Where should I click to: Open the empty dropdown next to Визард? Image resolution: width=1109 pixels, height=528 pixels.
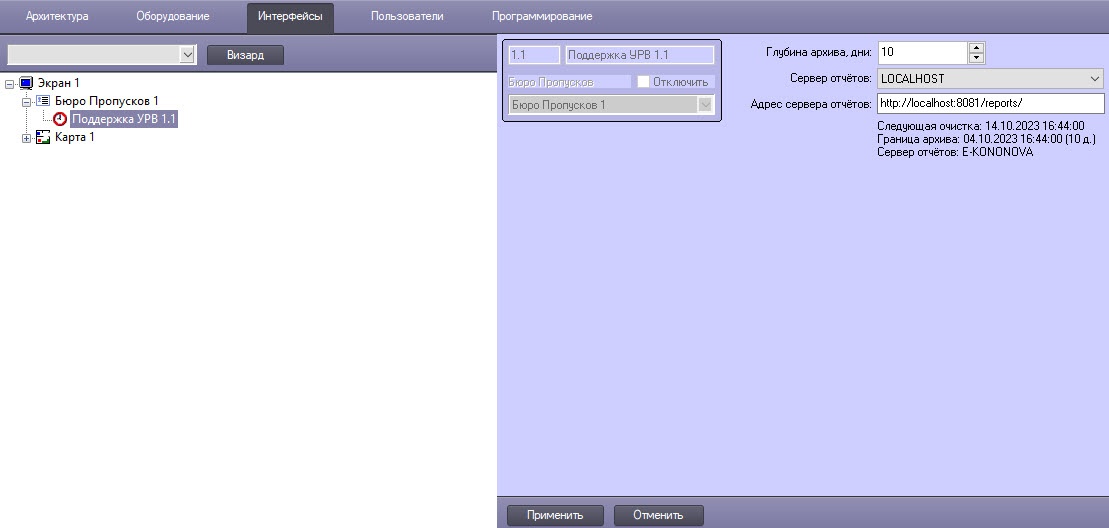[x=186, y=55]
